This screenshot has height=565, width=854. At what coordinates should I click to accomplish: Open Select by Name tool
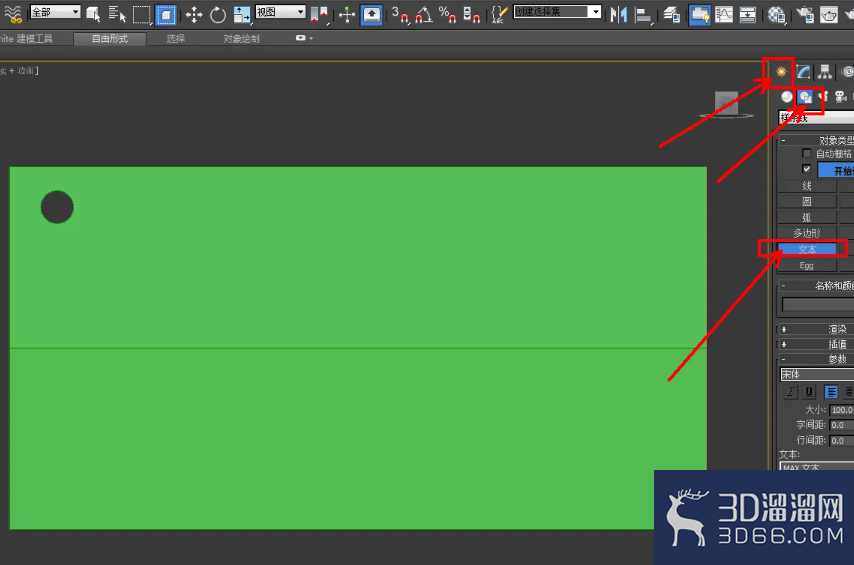tap(117, 14)
